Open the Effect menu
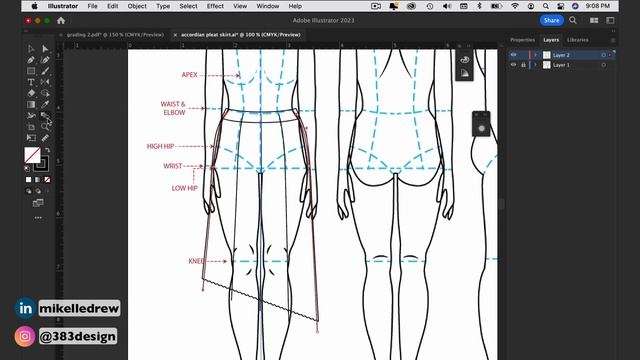This screenshot has width=640, height=360. click(x=215, y=6)
